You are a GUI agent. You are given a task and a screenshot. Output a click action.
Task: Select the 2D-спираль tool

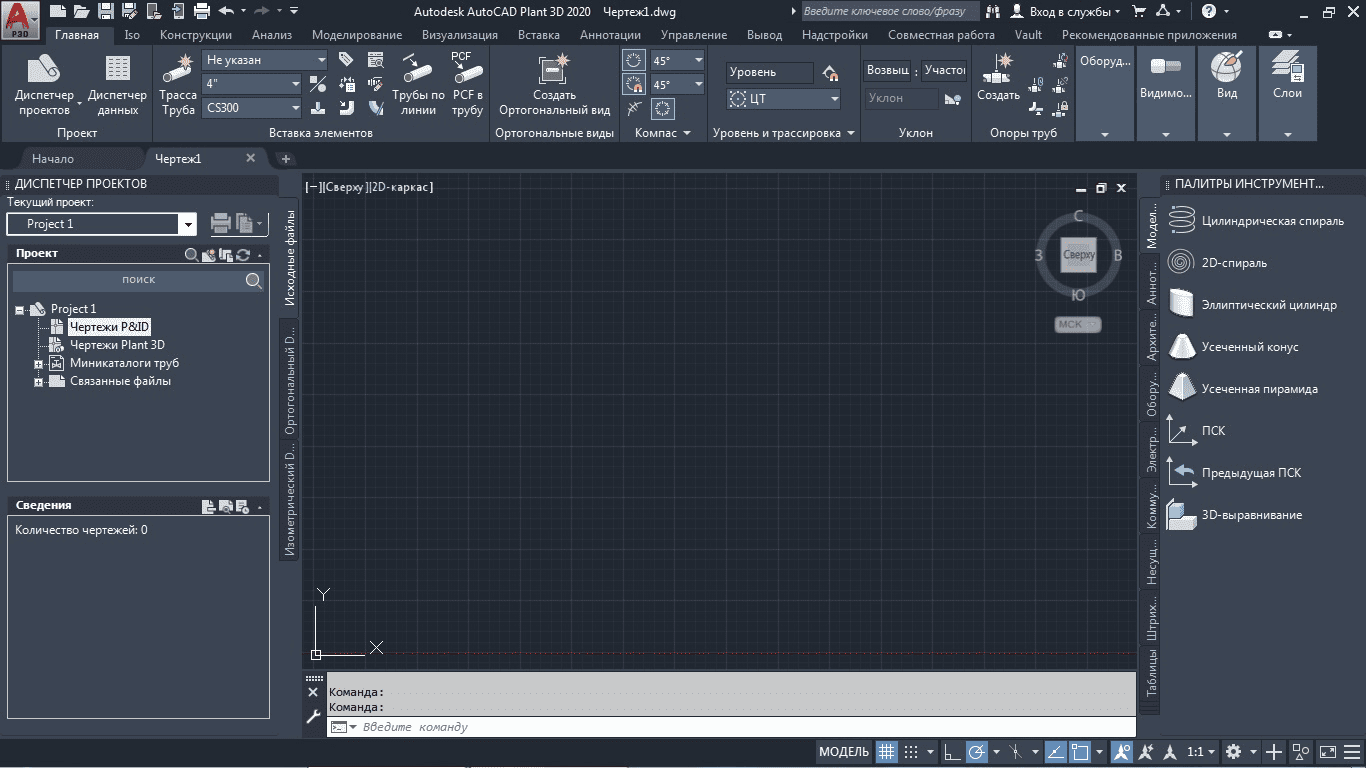(x=1218, y=263)
